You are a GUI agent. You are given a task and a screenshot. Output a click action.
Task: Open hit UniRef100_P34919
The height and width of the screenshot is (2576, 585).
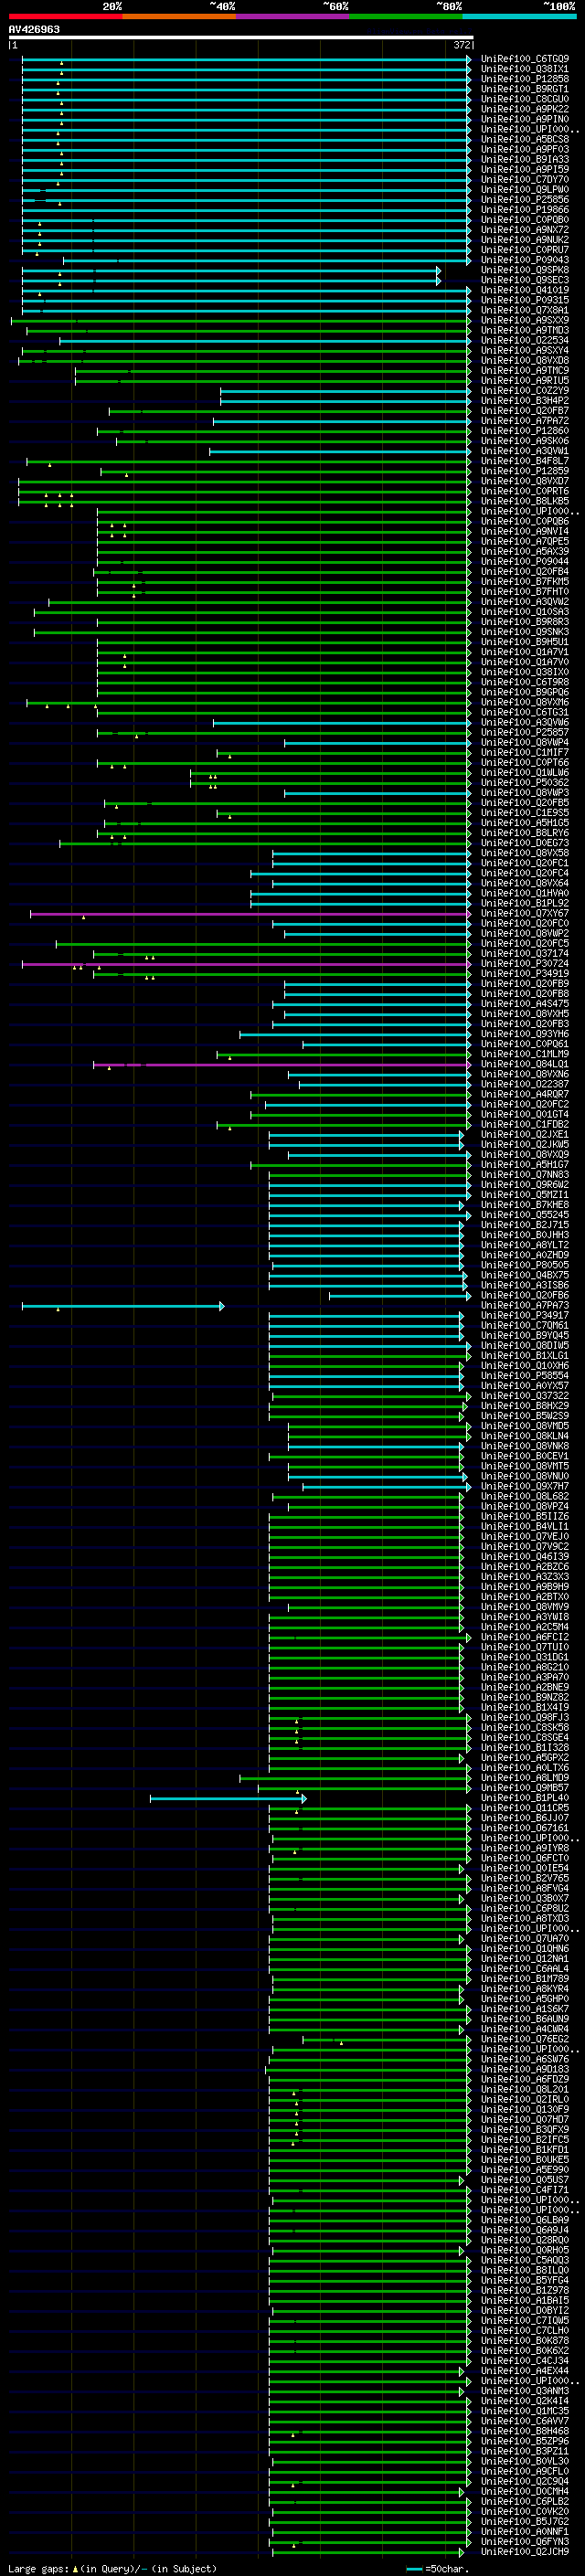pos(524,973)
